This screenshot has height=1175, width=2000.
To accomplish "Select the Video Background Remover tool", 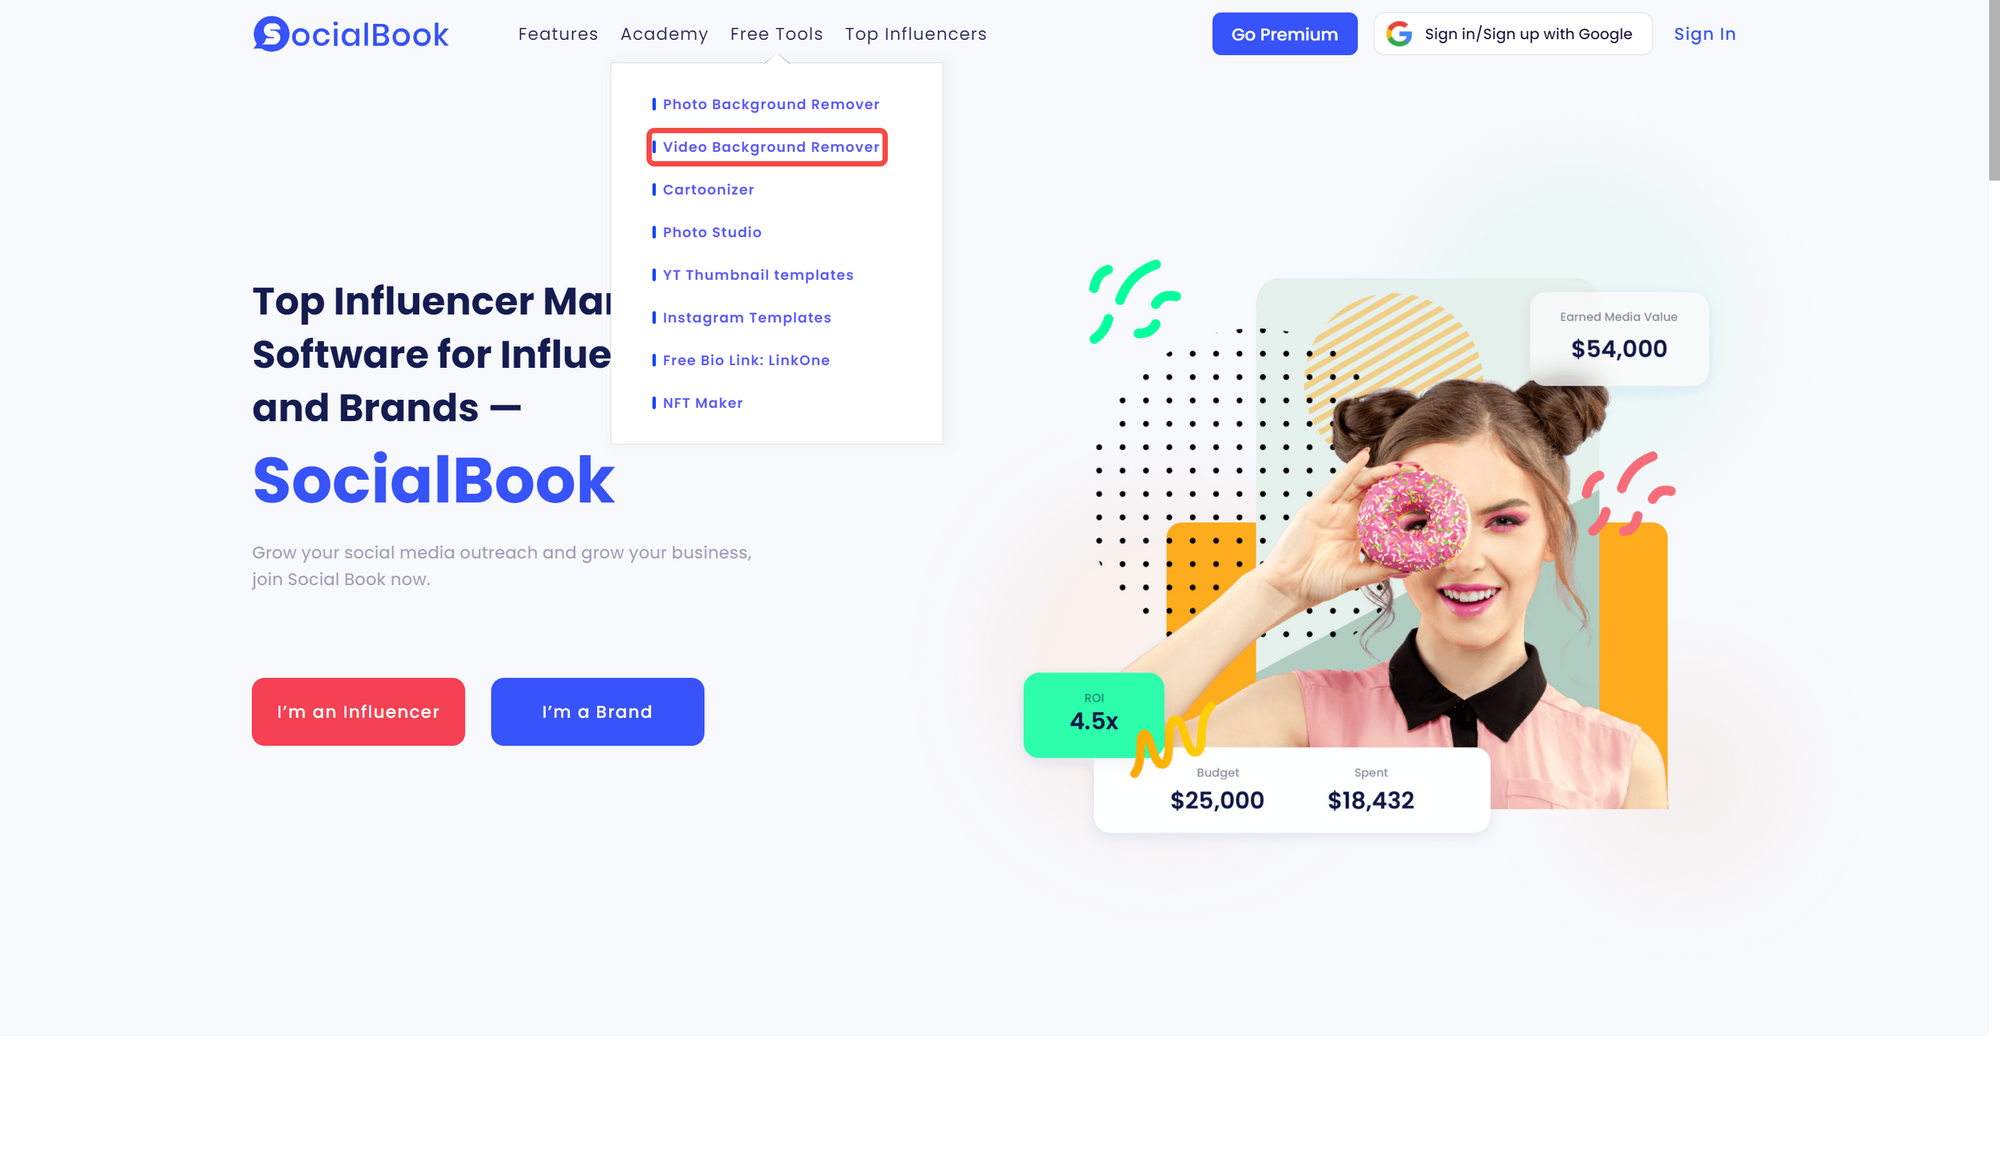I will 771,147.
